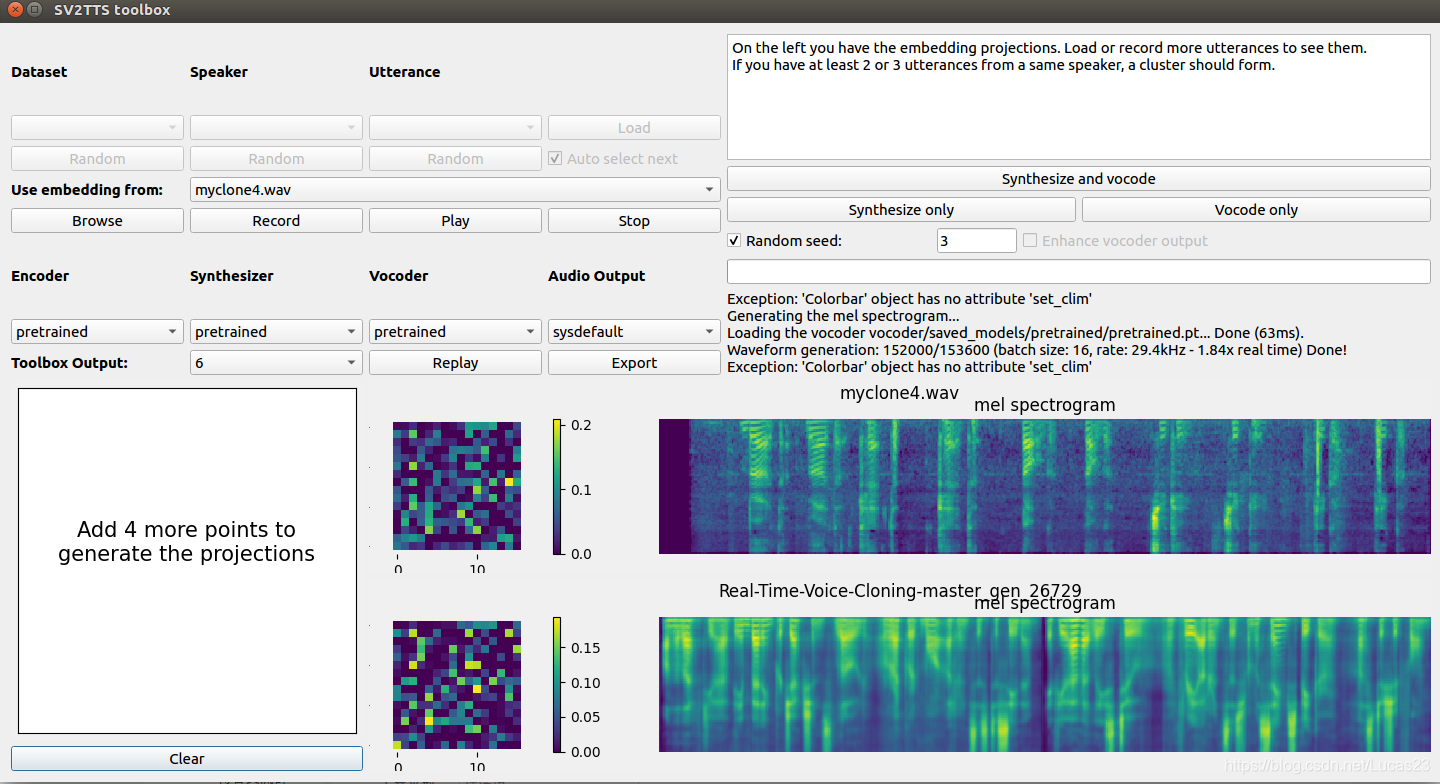
Task: Export the synthesized output
Action: coord(633,362)
